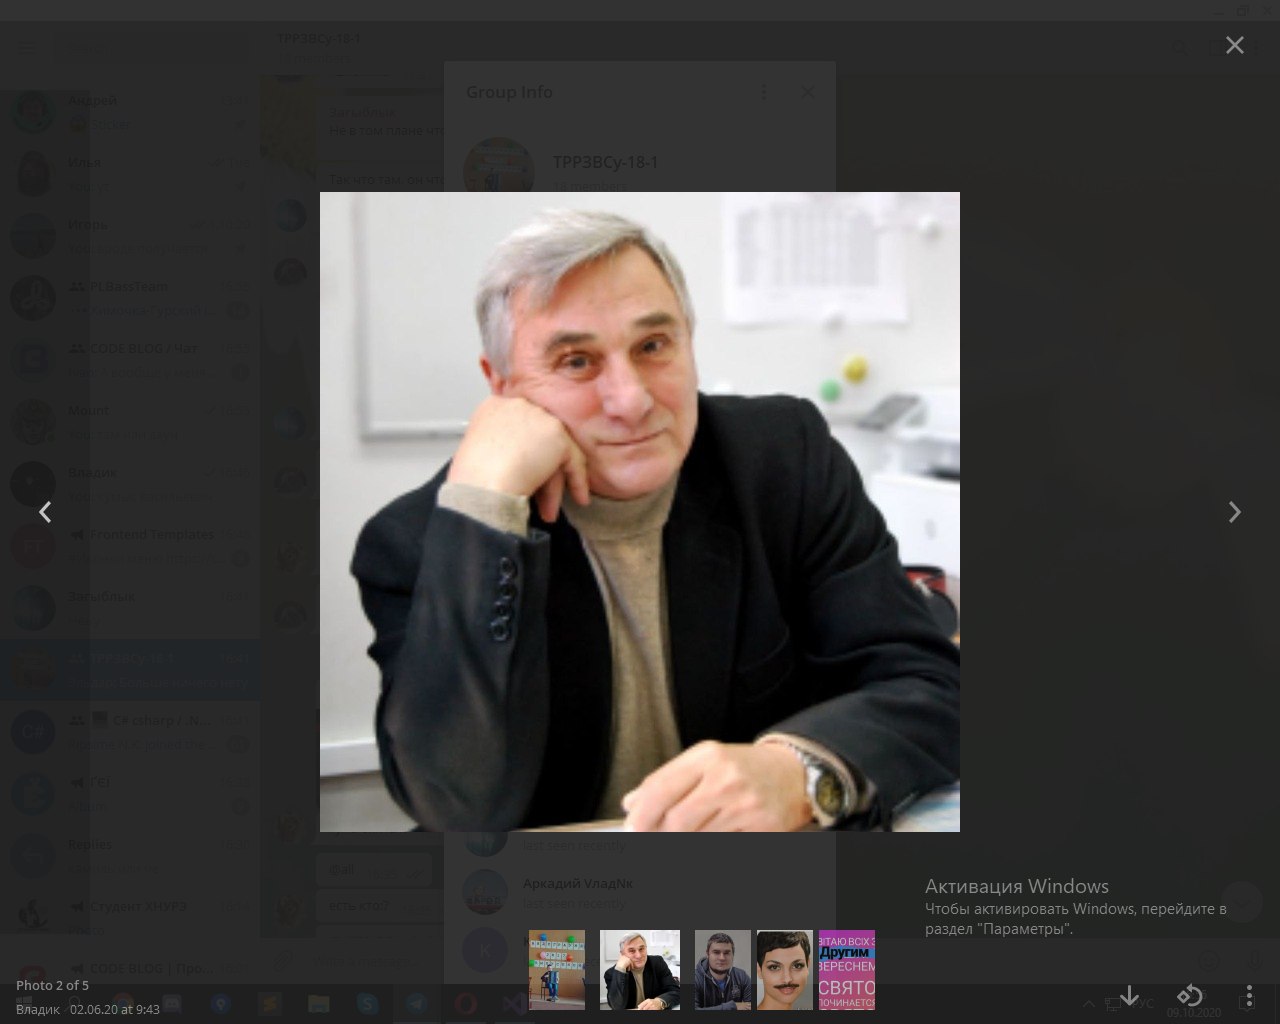The width and height of the screenshot is (1280, 1024).
Task: Click the "Photo 2 of 5" counter
Action: coord(52,985)
